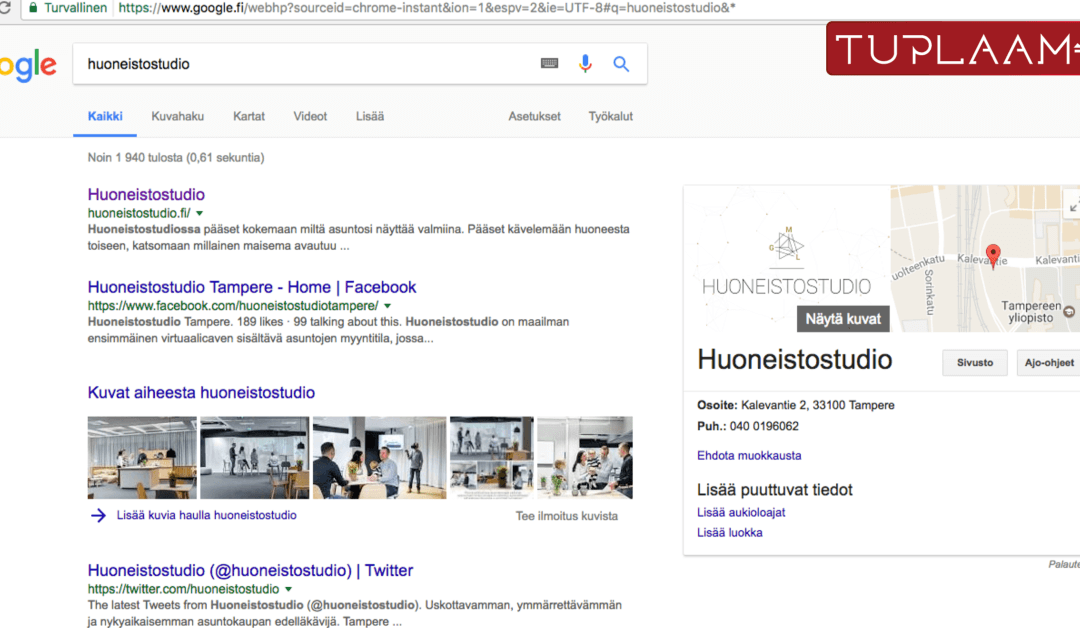Click the arrow beside Lisää kuvia haulla huoneistostudio
Image resolution: width=1080 pixels, height=628 pixels.
pos(98,516)
